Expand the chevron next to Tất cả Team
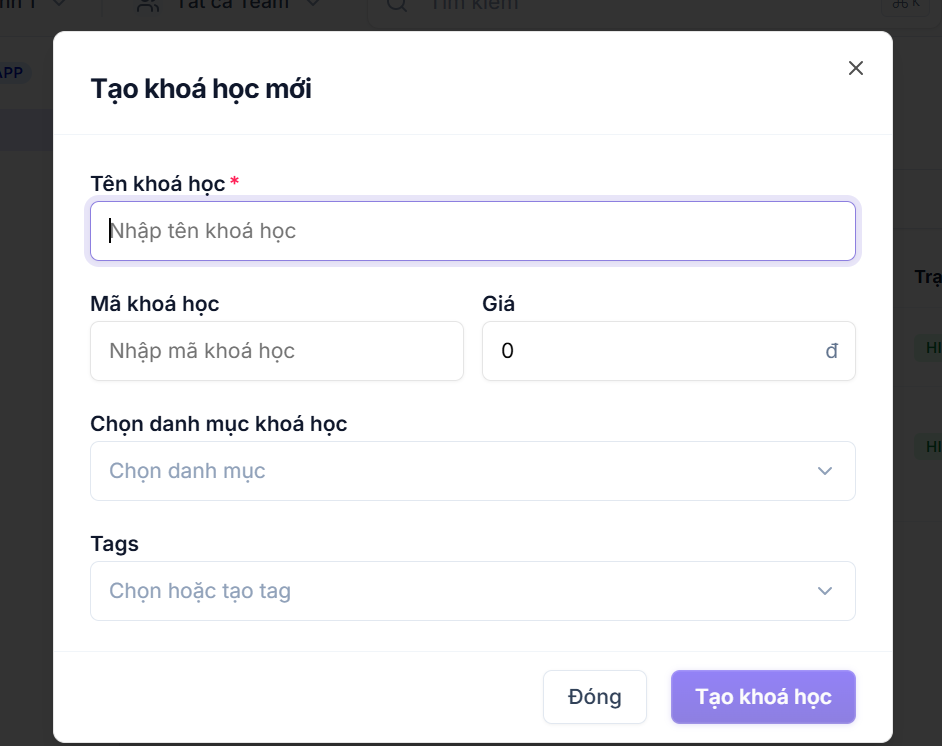The width and height of the screenshot is (942, 746). (313, 4)
